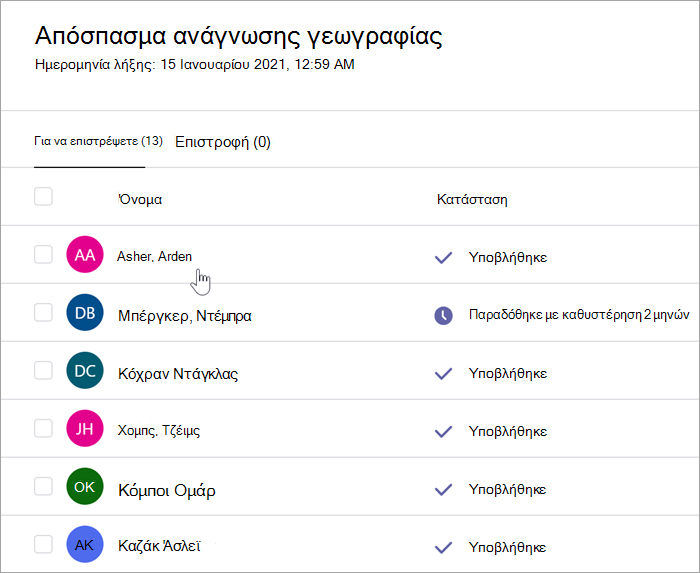Click the DB avatar icon
This screenshot has height=573, width=700.
pyautogui.click(x=85, y=312)
